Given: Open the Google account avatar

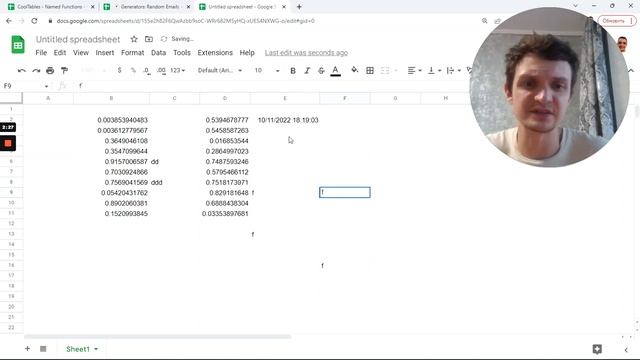Looking at the screenshot, I should click(x=622, y=44).
